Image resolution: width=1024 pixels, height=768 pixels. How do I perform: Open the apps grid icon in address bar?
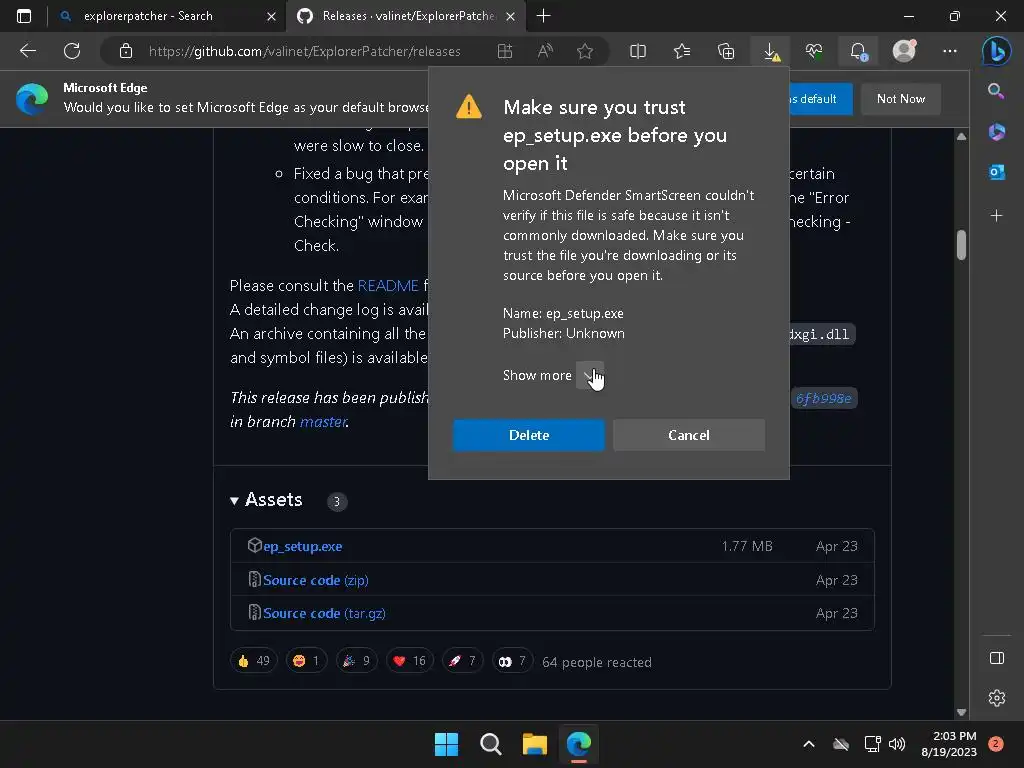point(505,51)
